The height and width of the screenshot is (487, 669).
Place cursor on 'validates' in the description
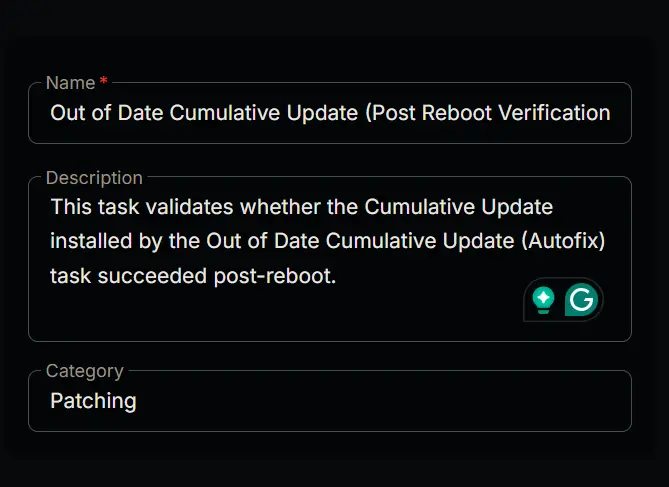tap(189, 207)
